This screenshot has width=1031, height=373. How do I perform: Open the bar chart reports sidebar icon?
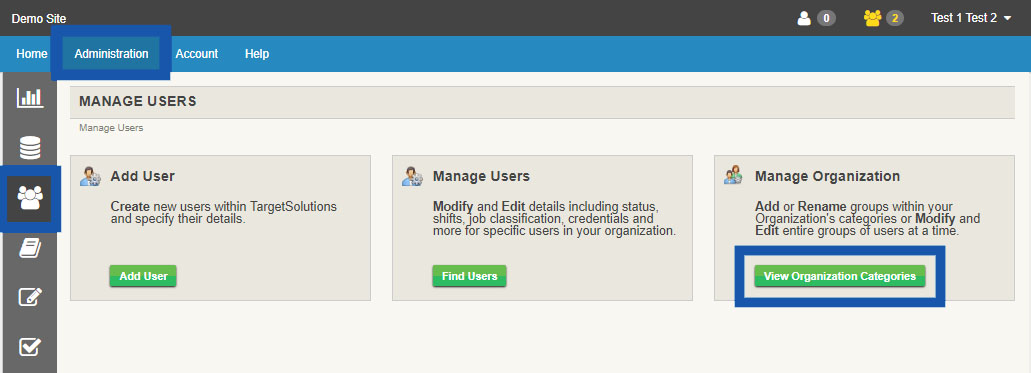30,98
